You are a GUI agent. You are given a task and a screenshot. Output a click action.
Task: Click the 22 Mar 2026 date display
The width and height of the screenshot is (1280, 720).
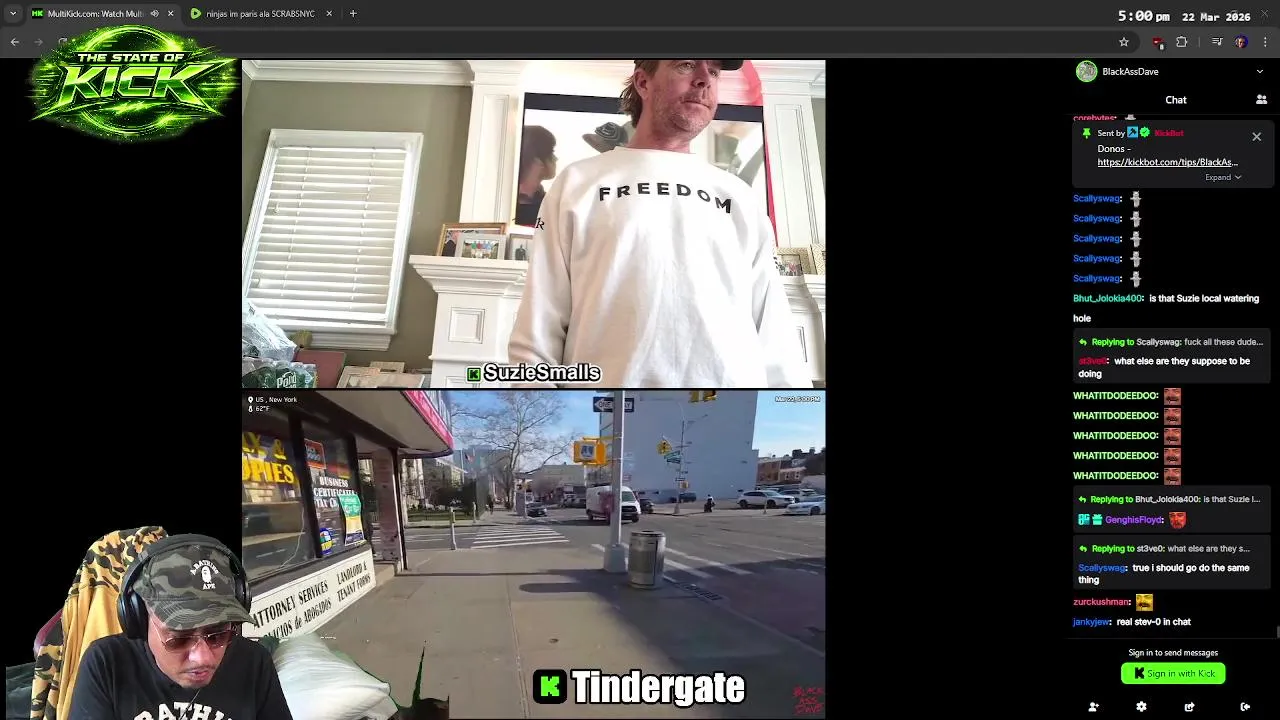tap(1216, 17)
